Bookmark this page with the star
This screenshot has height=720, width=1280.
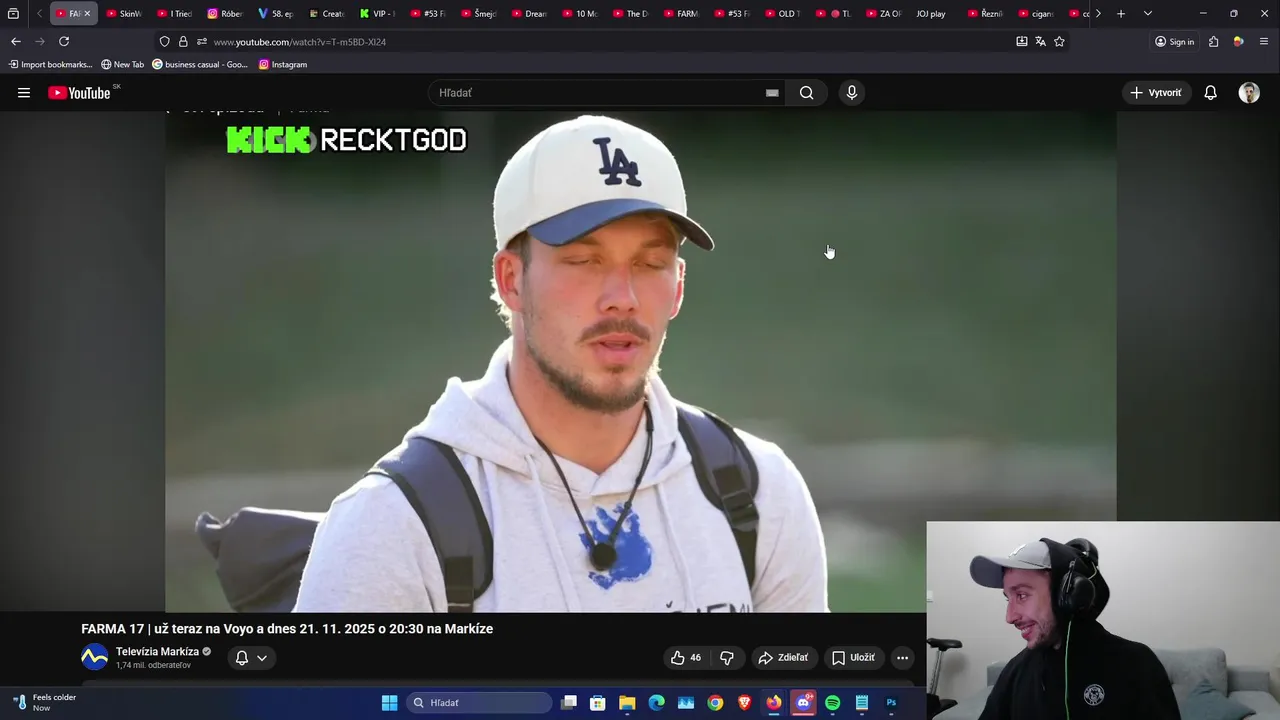click(1059, 42)
